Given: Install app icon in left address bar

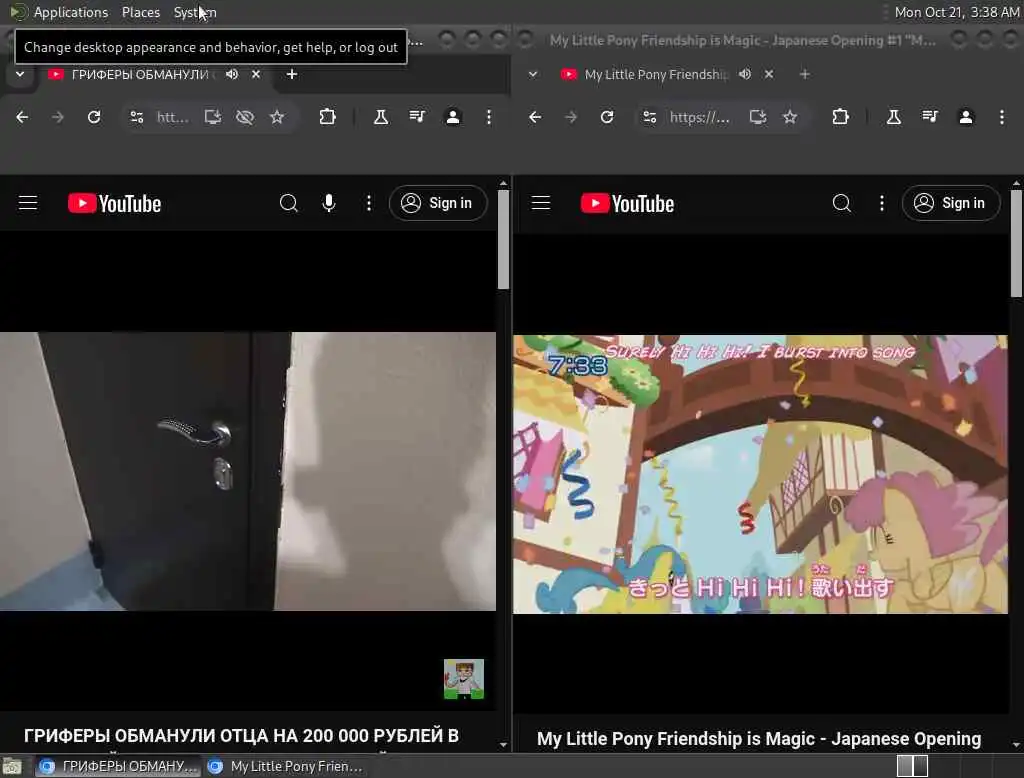Looking at the screenshot, I should (x=212, y=117).
